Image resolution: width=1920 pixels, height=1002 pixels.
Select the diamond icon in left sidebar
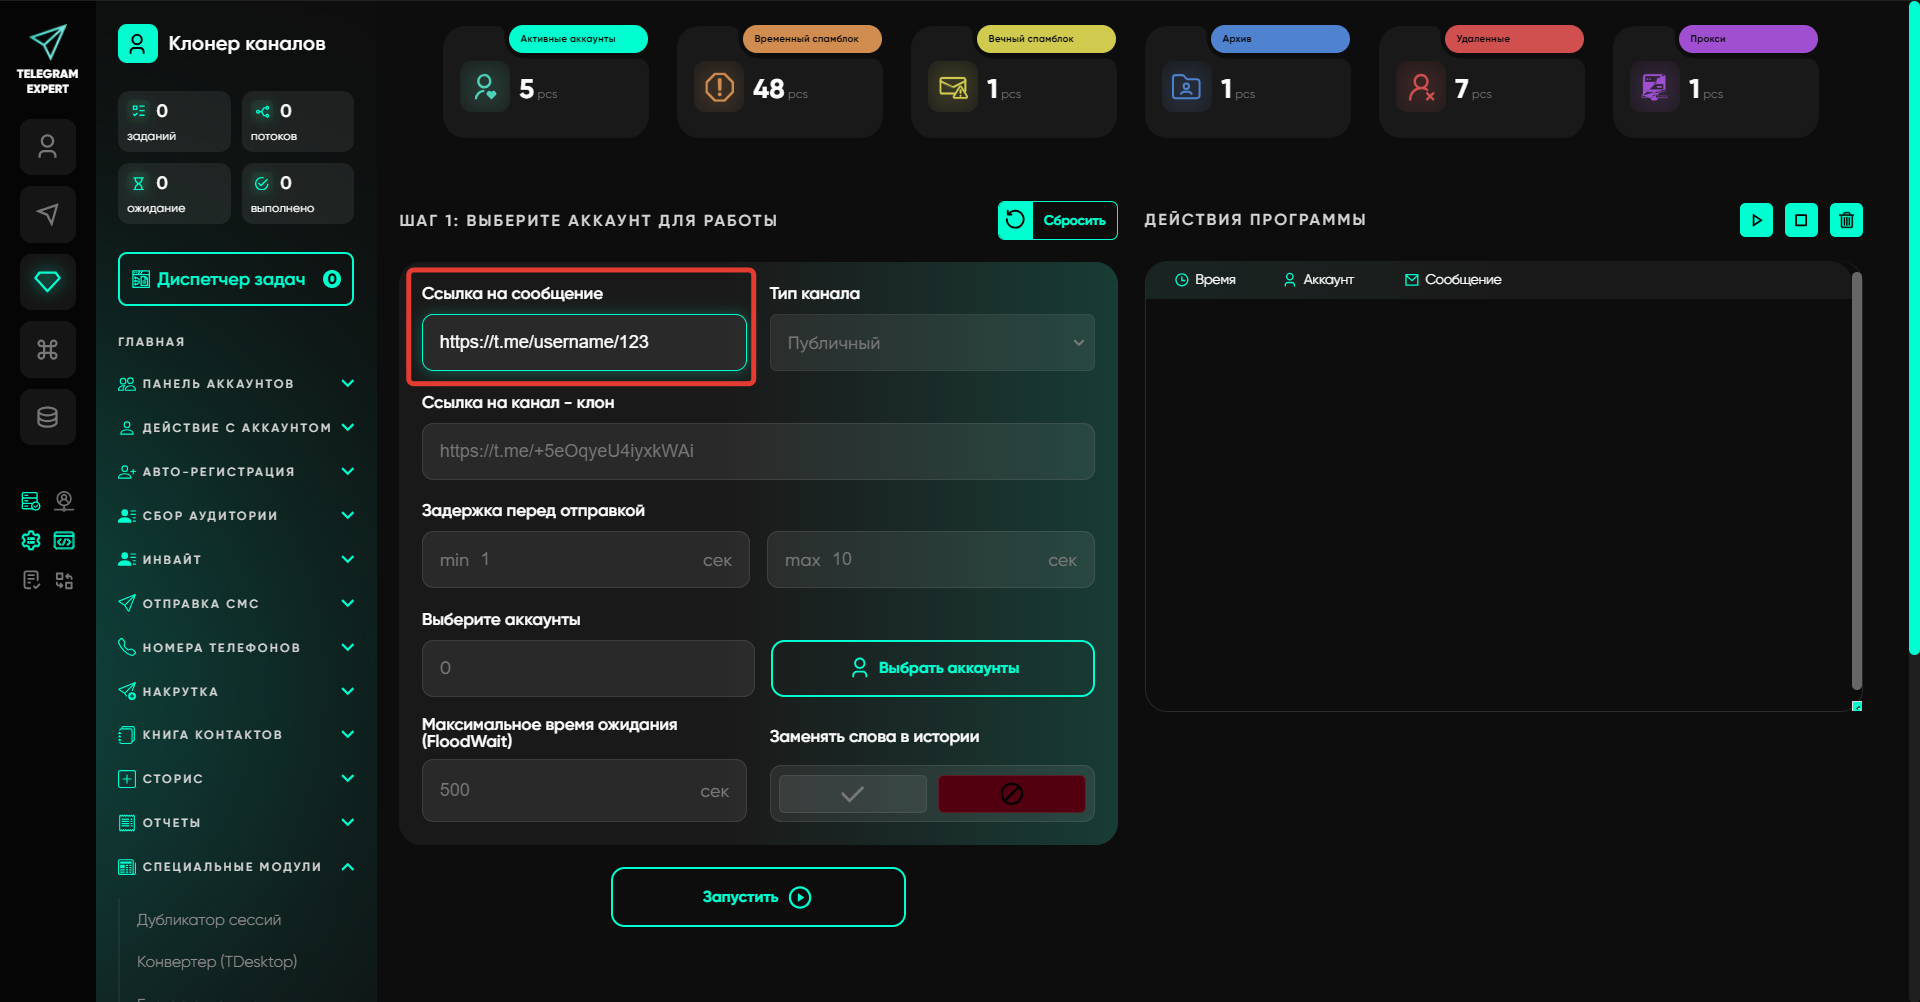click(x=47, y=282)
